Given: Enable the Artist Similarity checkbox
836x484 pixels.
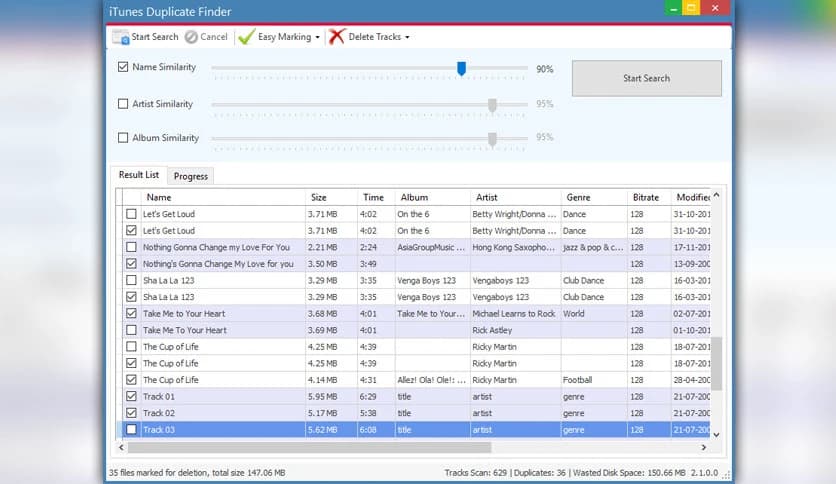Looking at the screenshot, I should [123, 104].
